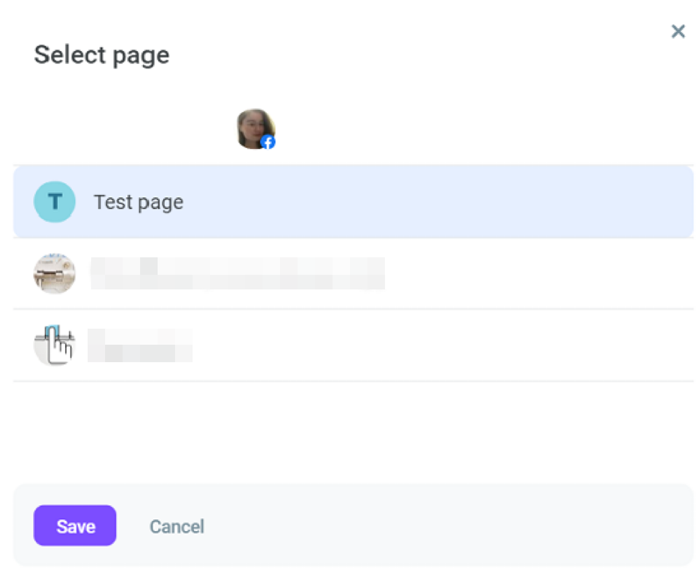Pick the third page with blurred name
700x572 pixels.
pyautogui.click(x=353, y=345)
